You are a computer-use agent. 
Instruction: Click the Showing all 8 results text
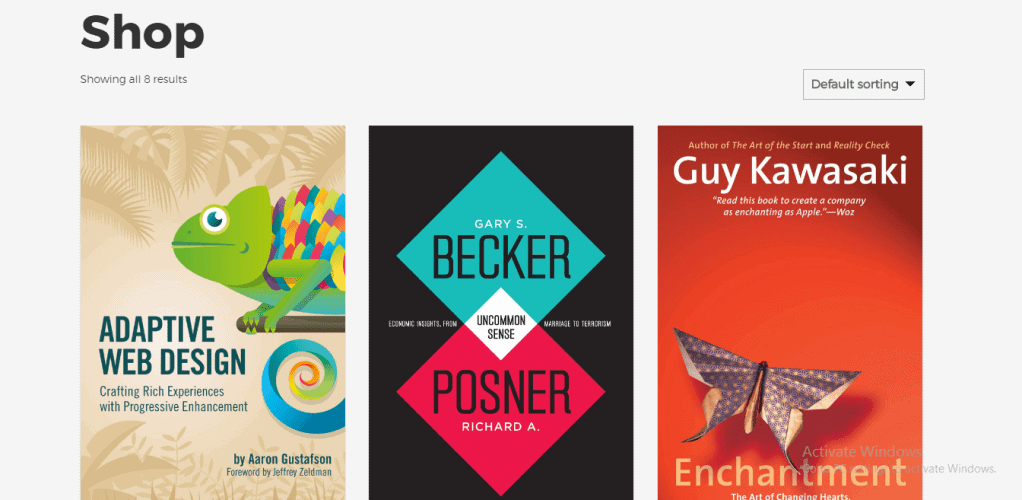click(x=134, y=80)
